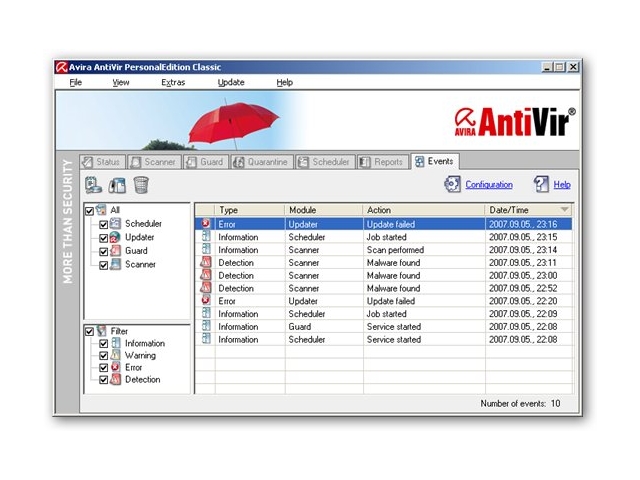Open the View menu
640x480 pixels.
point(121,82)
